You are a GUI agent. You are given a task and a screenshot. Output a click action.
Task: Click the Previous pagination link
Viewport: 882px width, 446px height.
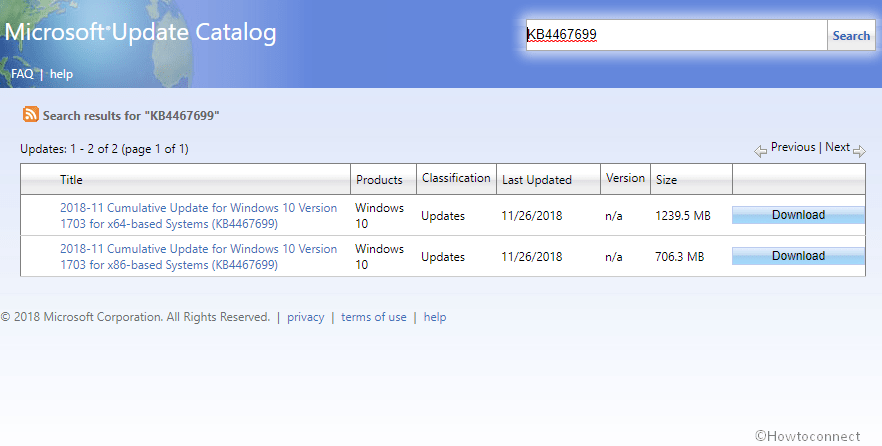[793, 147]
